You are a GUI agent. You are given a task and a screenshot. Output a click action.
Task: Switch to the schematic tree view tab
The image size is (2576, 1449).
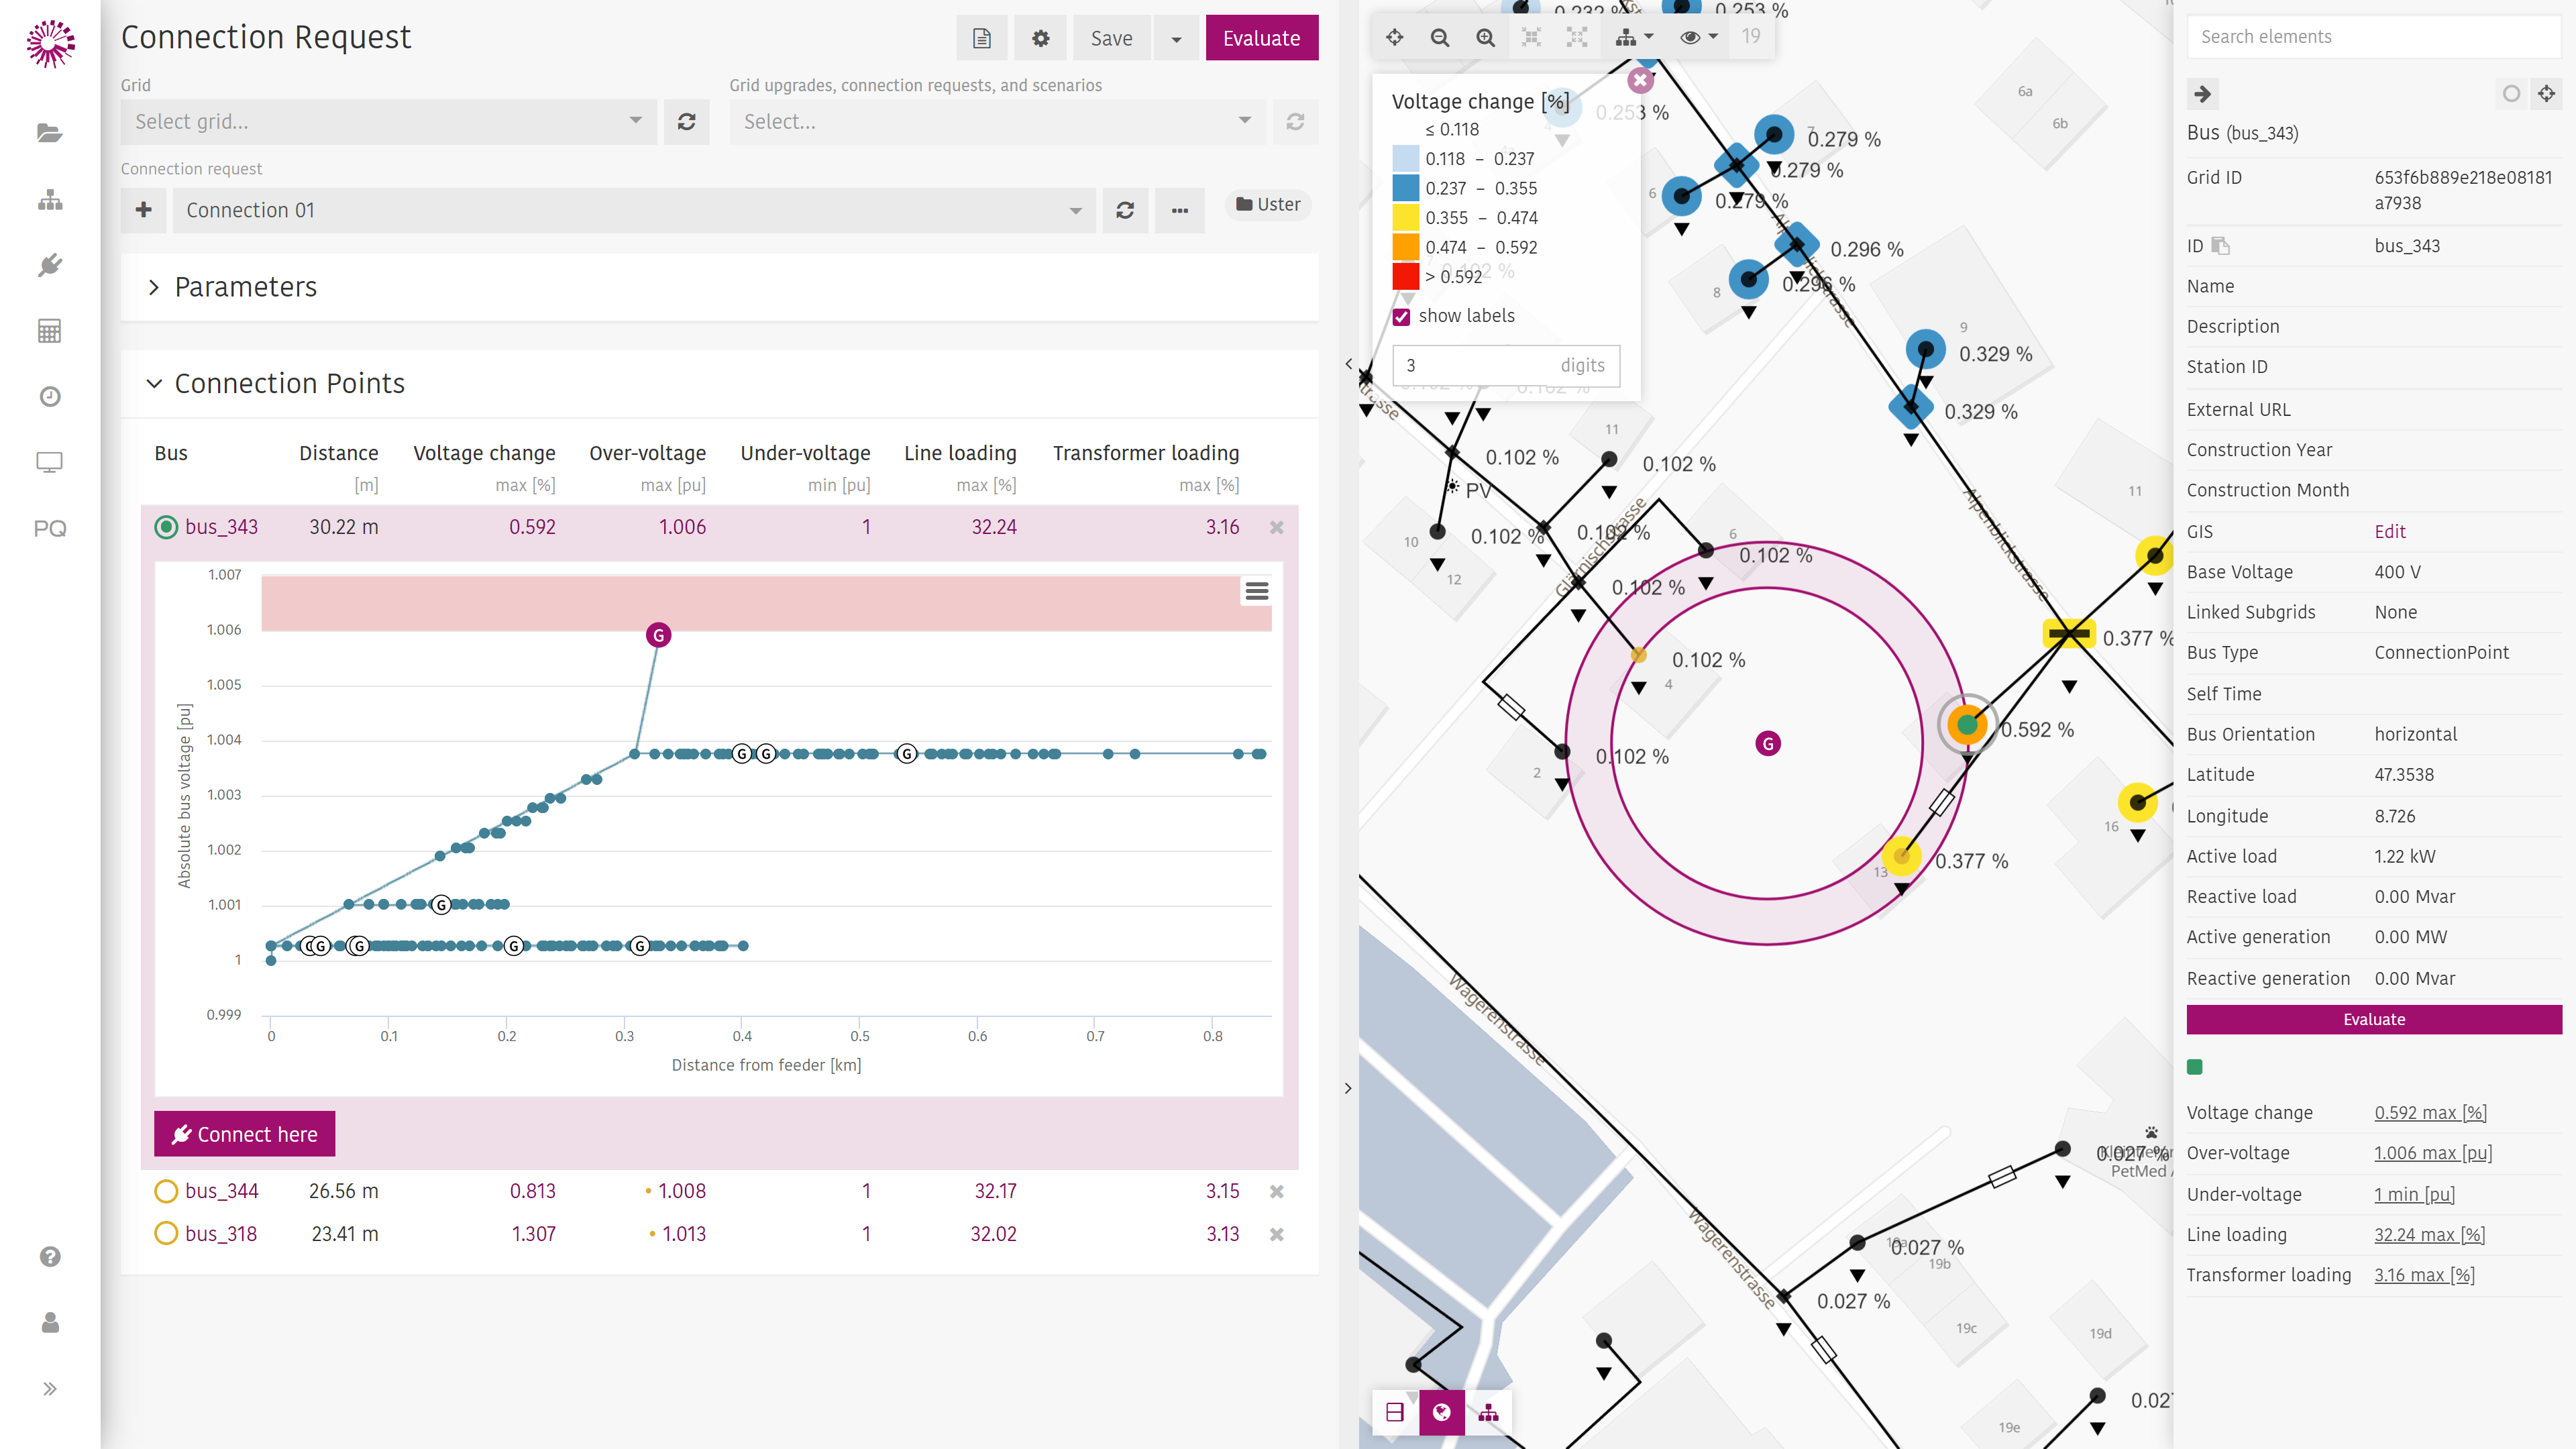point(1488,1412)
